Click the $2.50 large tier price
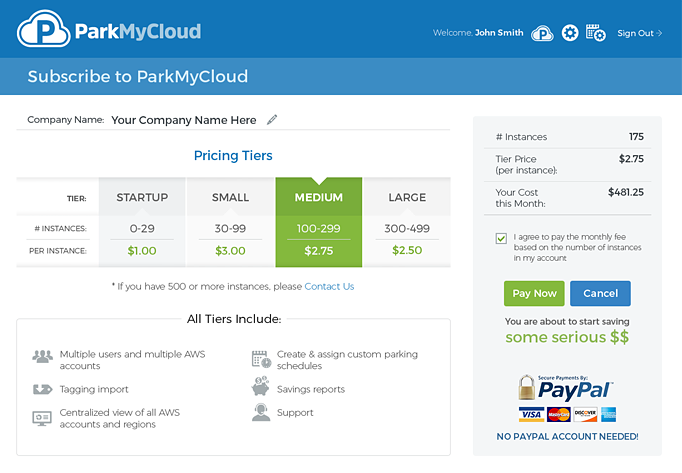682x473 pixels. click(x=407, y=250)
